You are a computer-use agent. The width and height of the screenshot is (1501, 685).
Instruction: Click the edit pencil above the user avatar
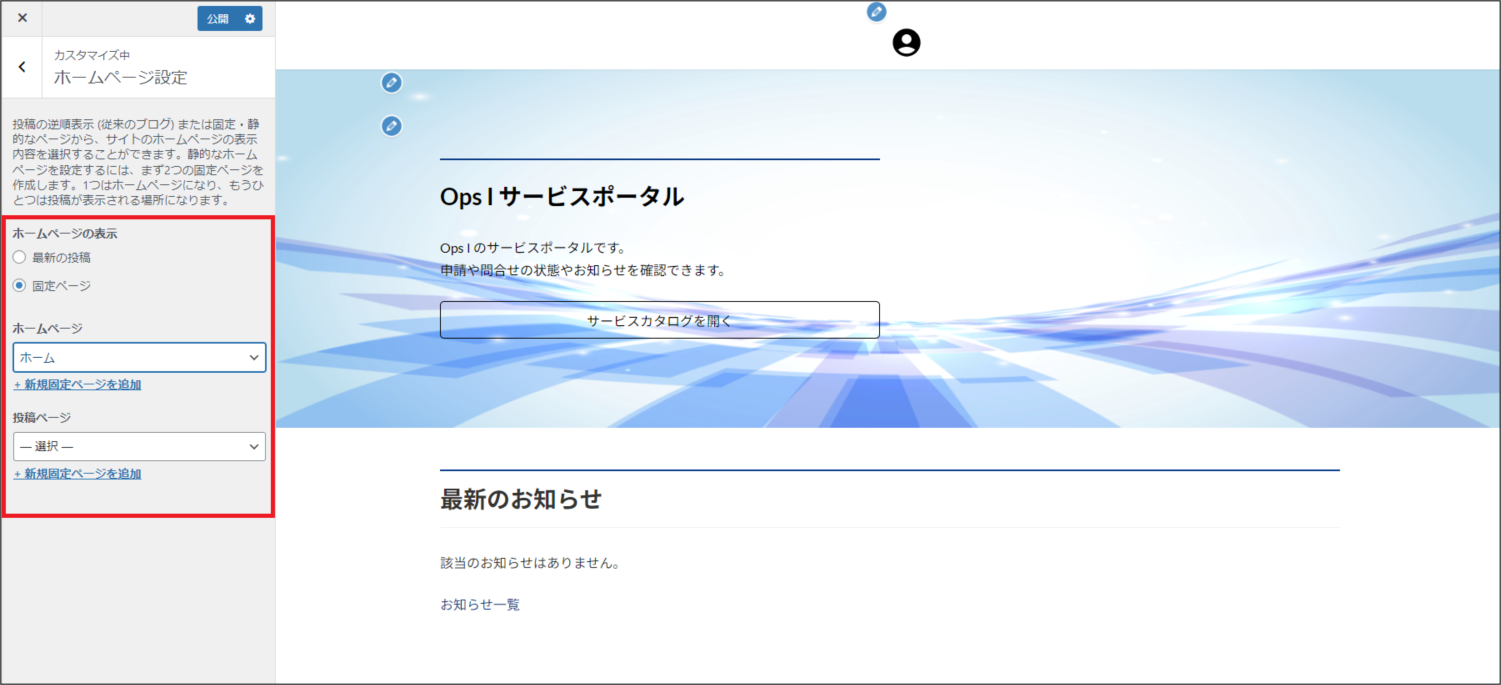[876, 12]
